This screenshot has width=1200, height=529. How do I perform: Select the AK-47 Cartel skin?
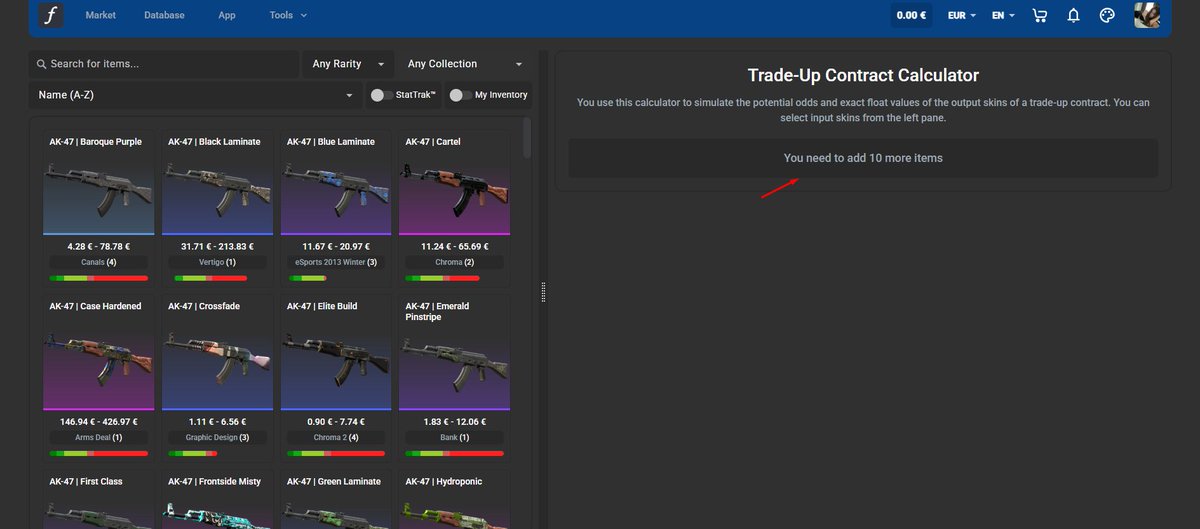(455, 208)
